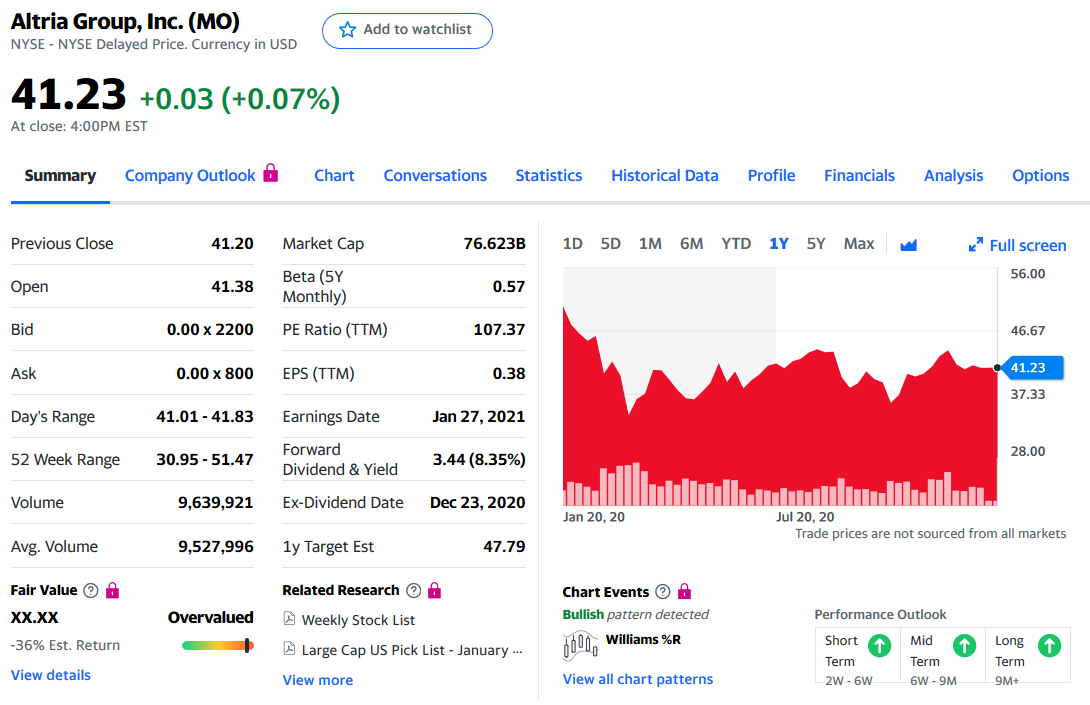1090x705 pixels.
Task: Select the 1M chart range
Action: click(650, 243)
